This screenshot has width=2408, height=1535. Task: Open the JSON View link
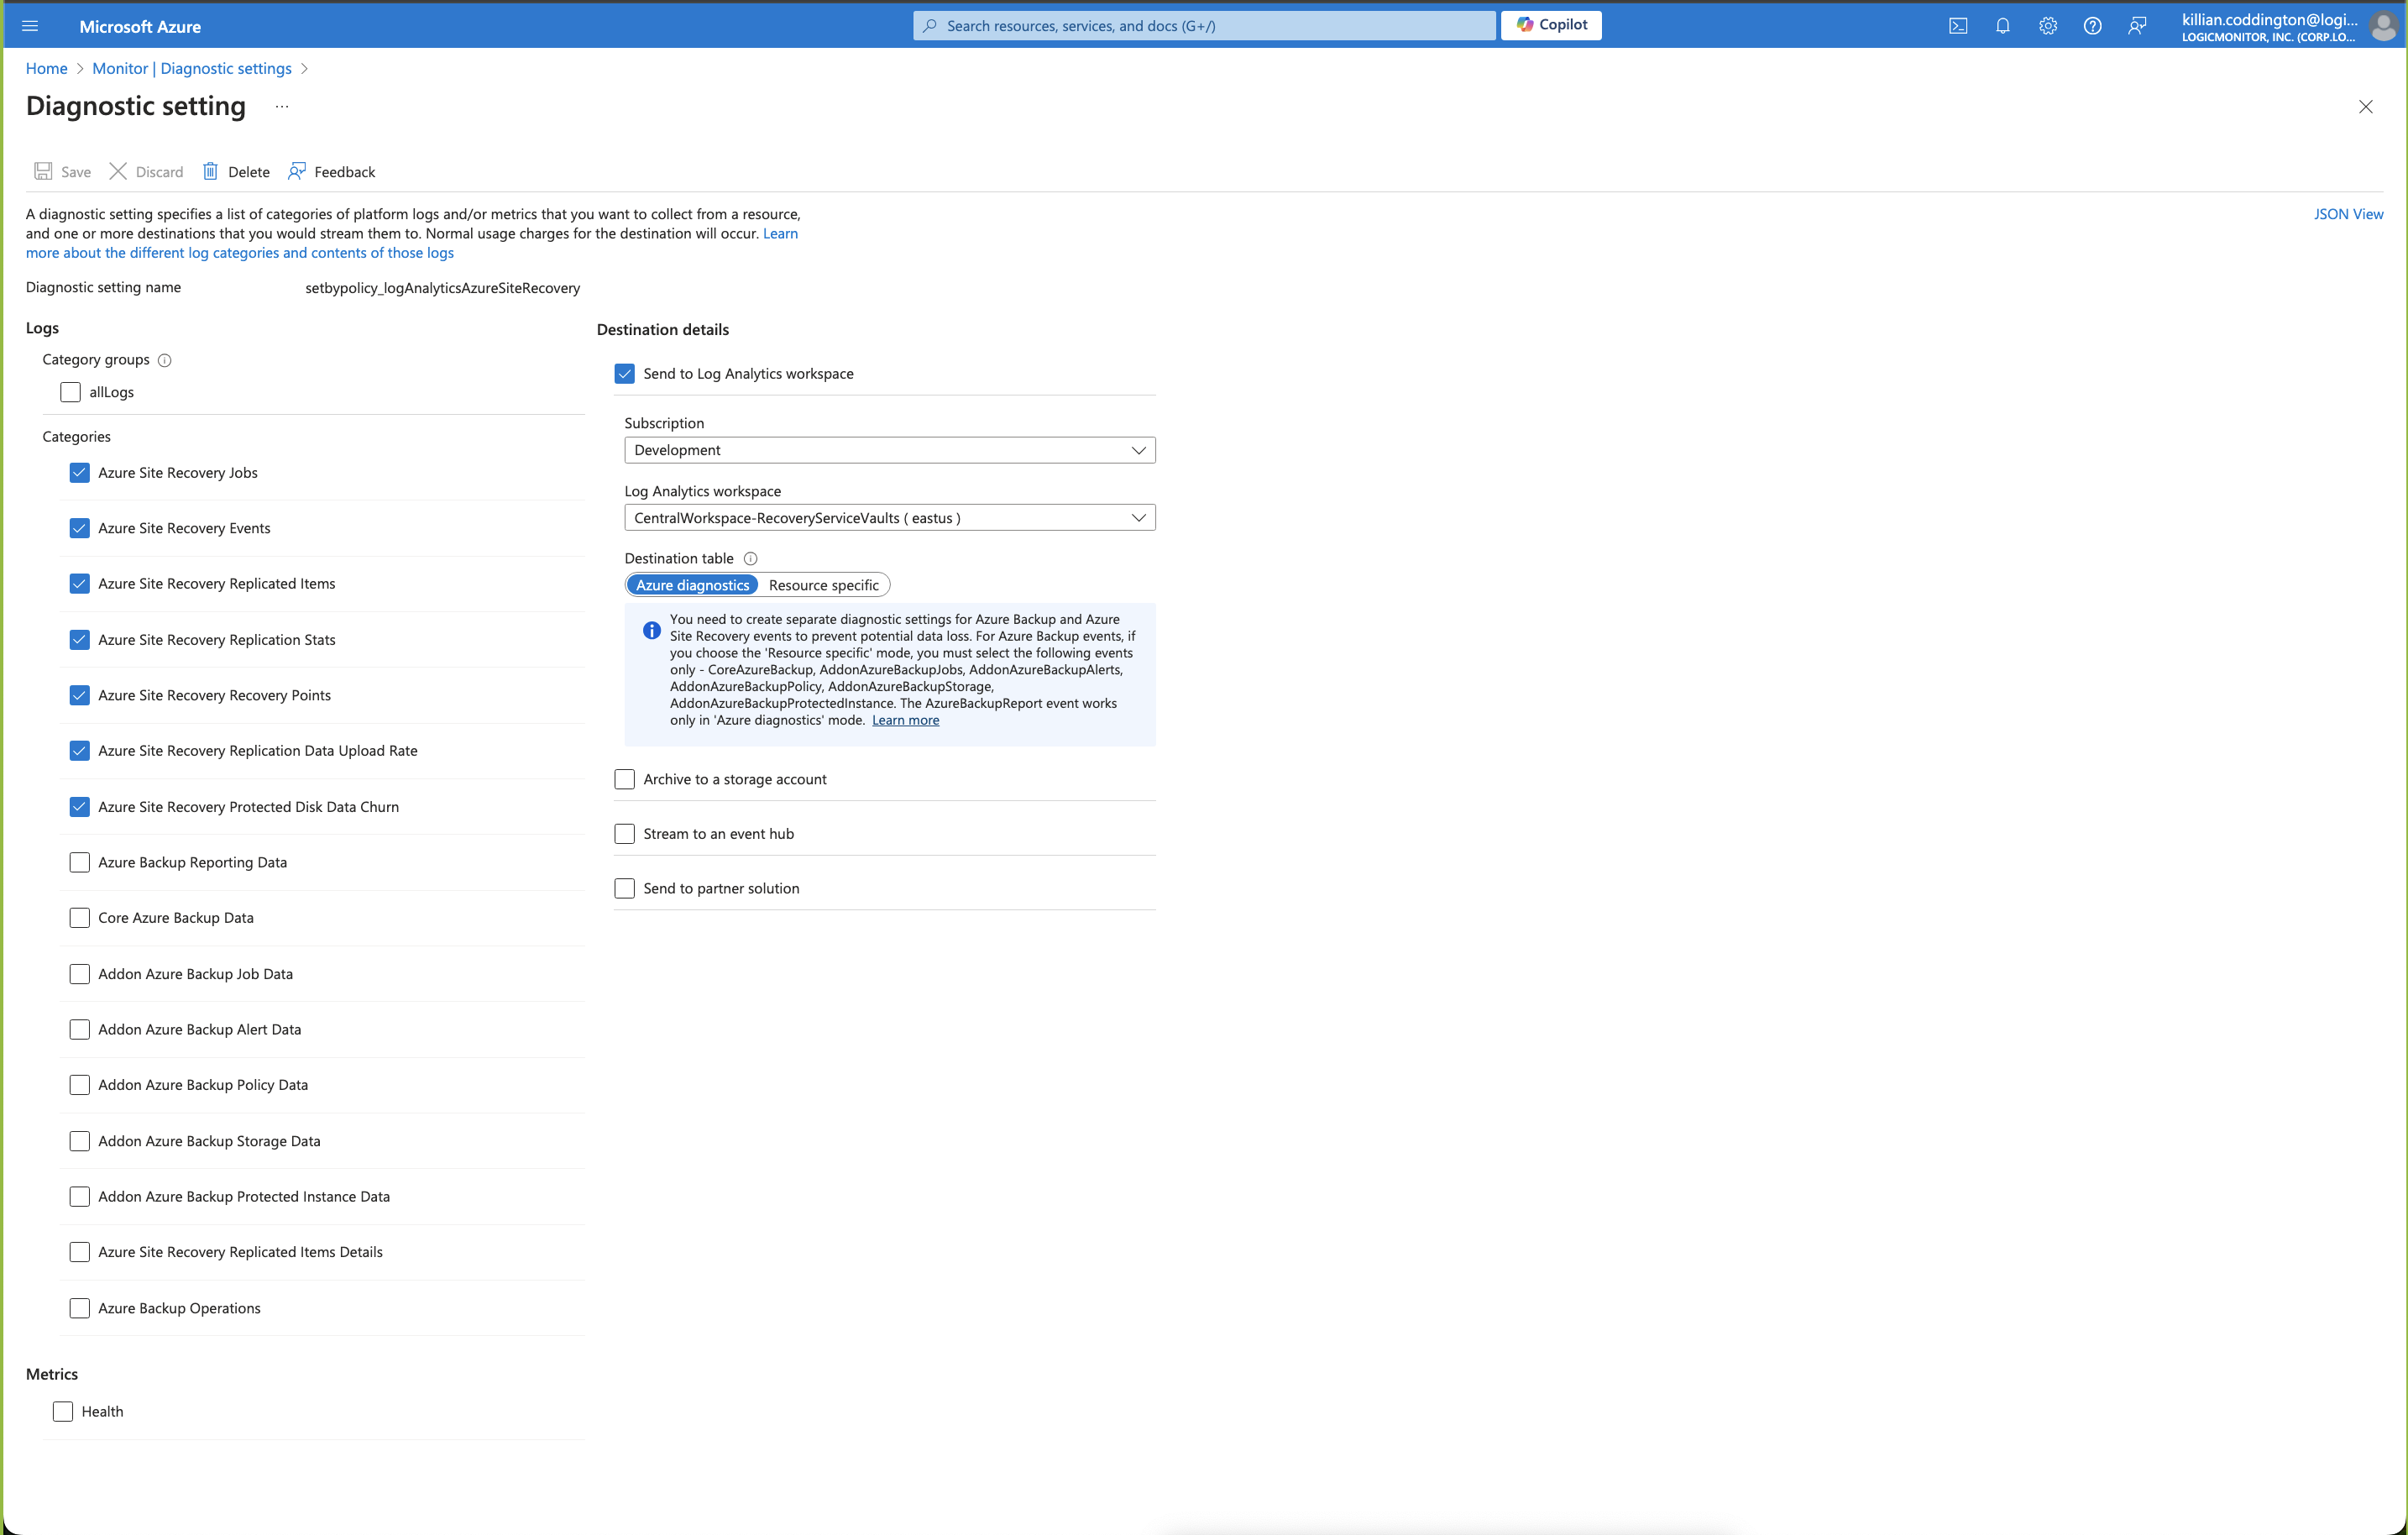[x=2348, y=214]
